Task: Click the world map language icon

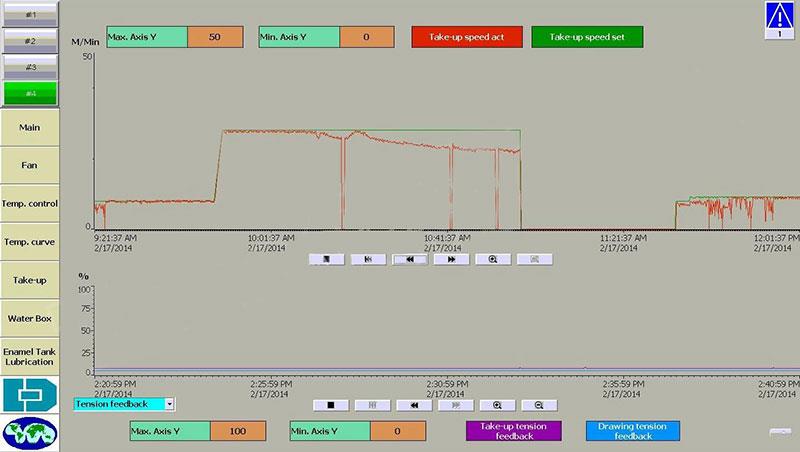Action: [30, 433]
